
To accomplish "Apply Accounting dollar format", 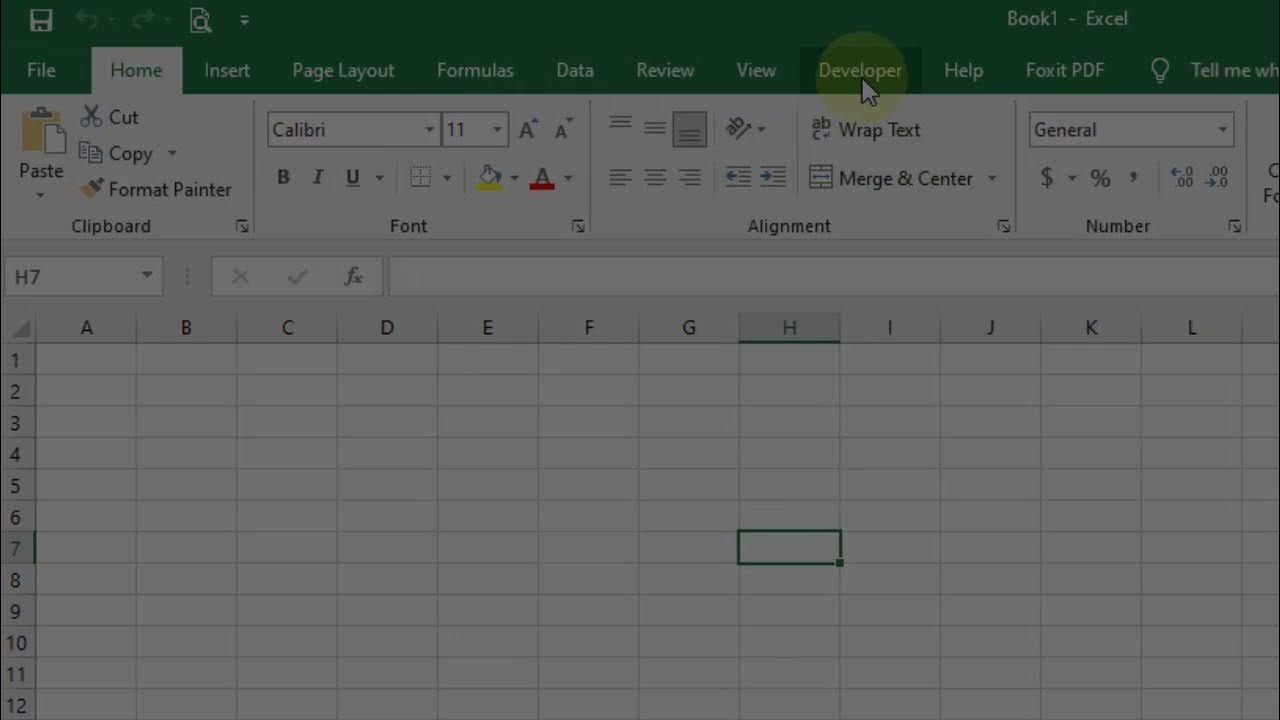I will coord(1047,178).
